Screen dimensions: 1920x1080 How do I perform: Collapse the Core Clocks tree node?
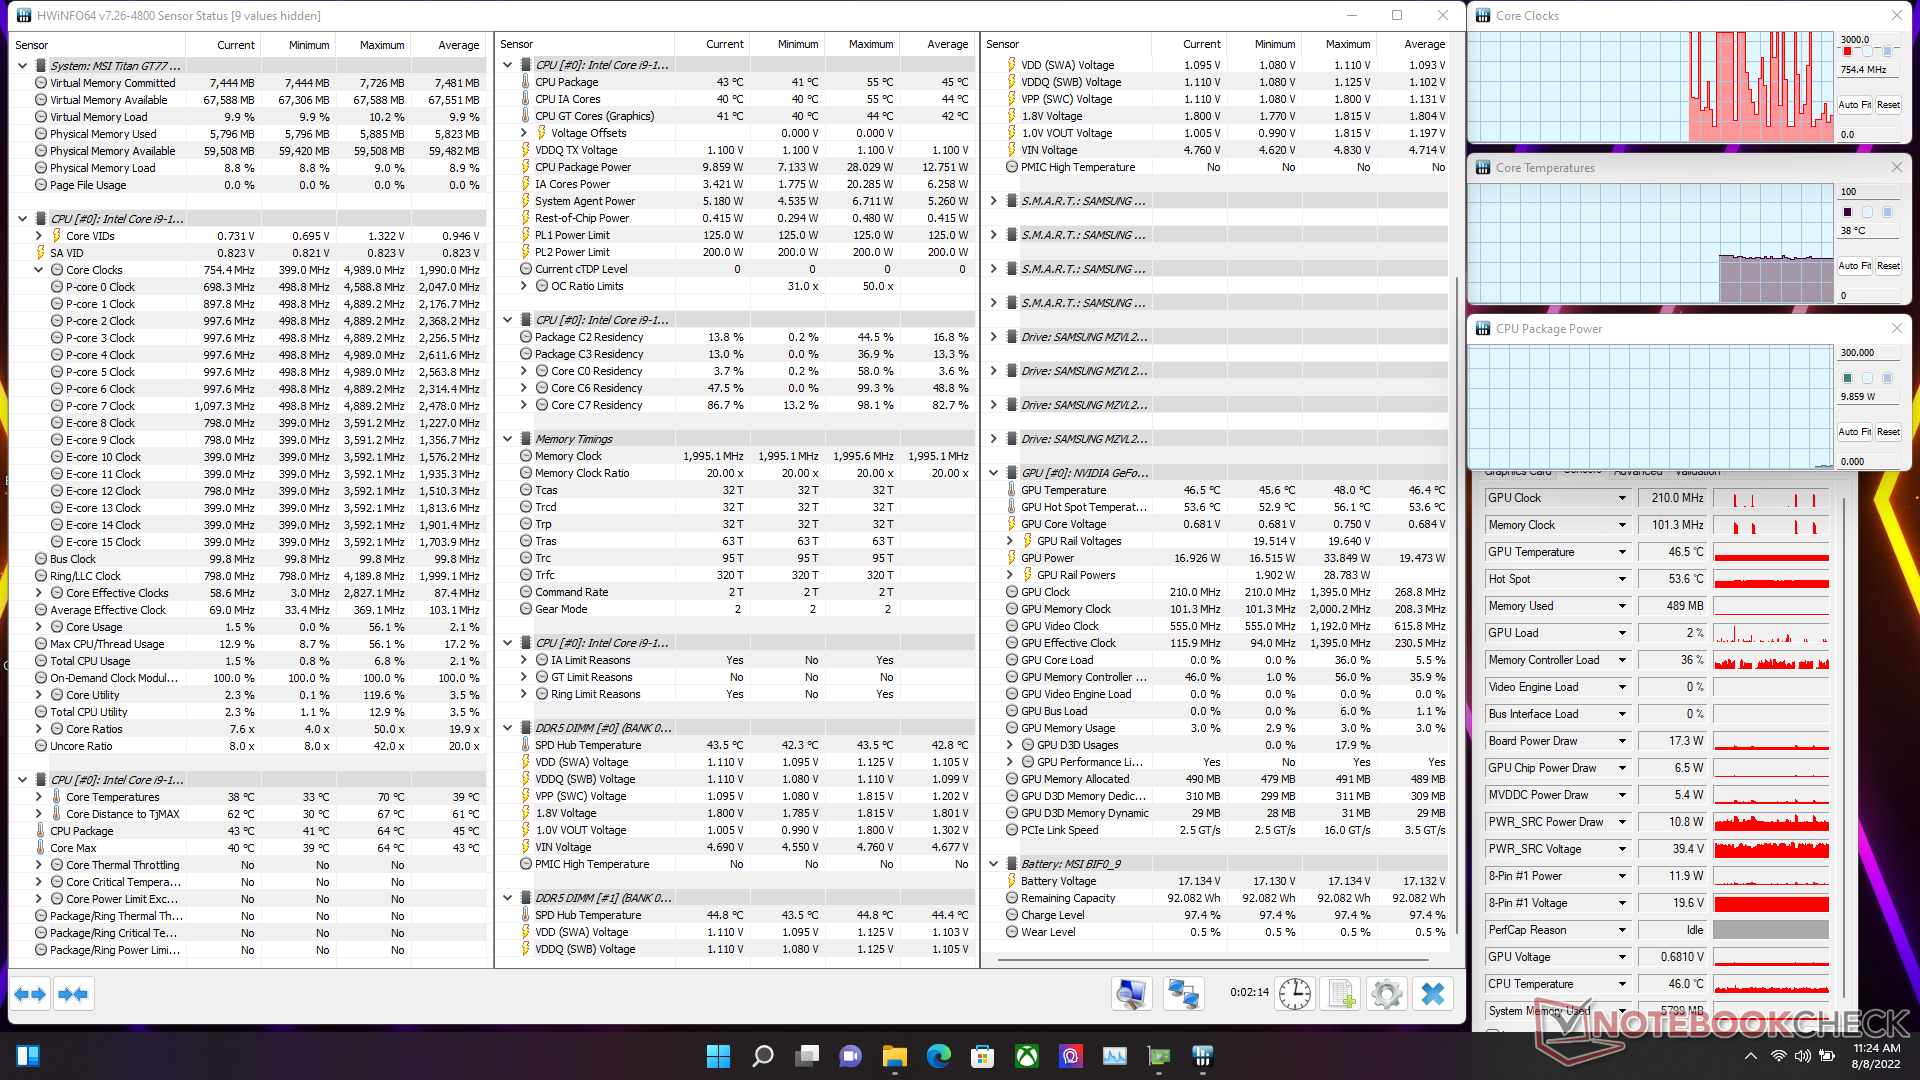(39, 270)
